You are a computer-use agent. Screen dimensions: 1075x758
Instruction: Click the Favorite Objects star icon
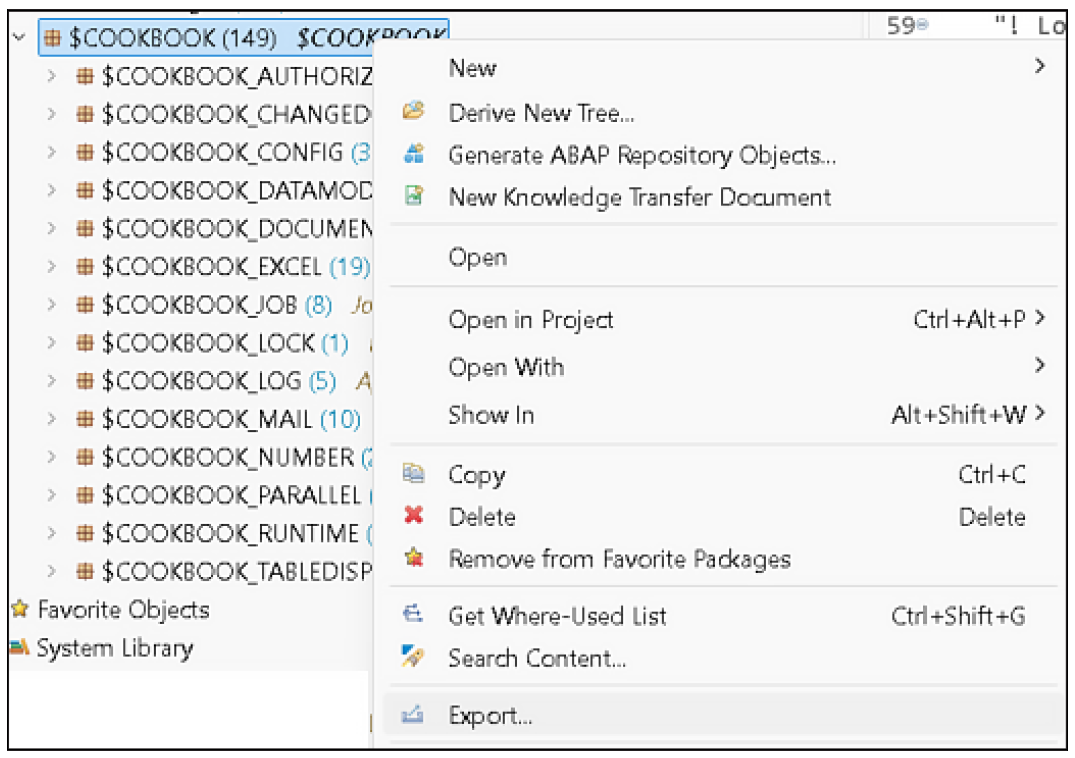click(x=20, y=609)
